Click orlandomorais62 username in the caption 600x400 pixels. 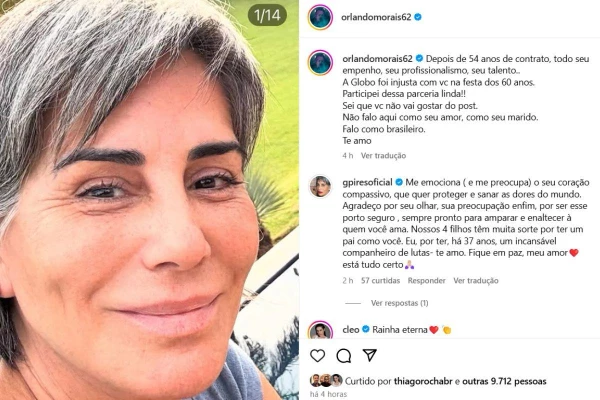377,59
